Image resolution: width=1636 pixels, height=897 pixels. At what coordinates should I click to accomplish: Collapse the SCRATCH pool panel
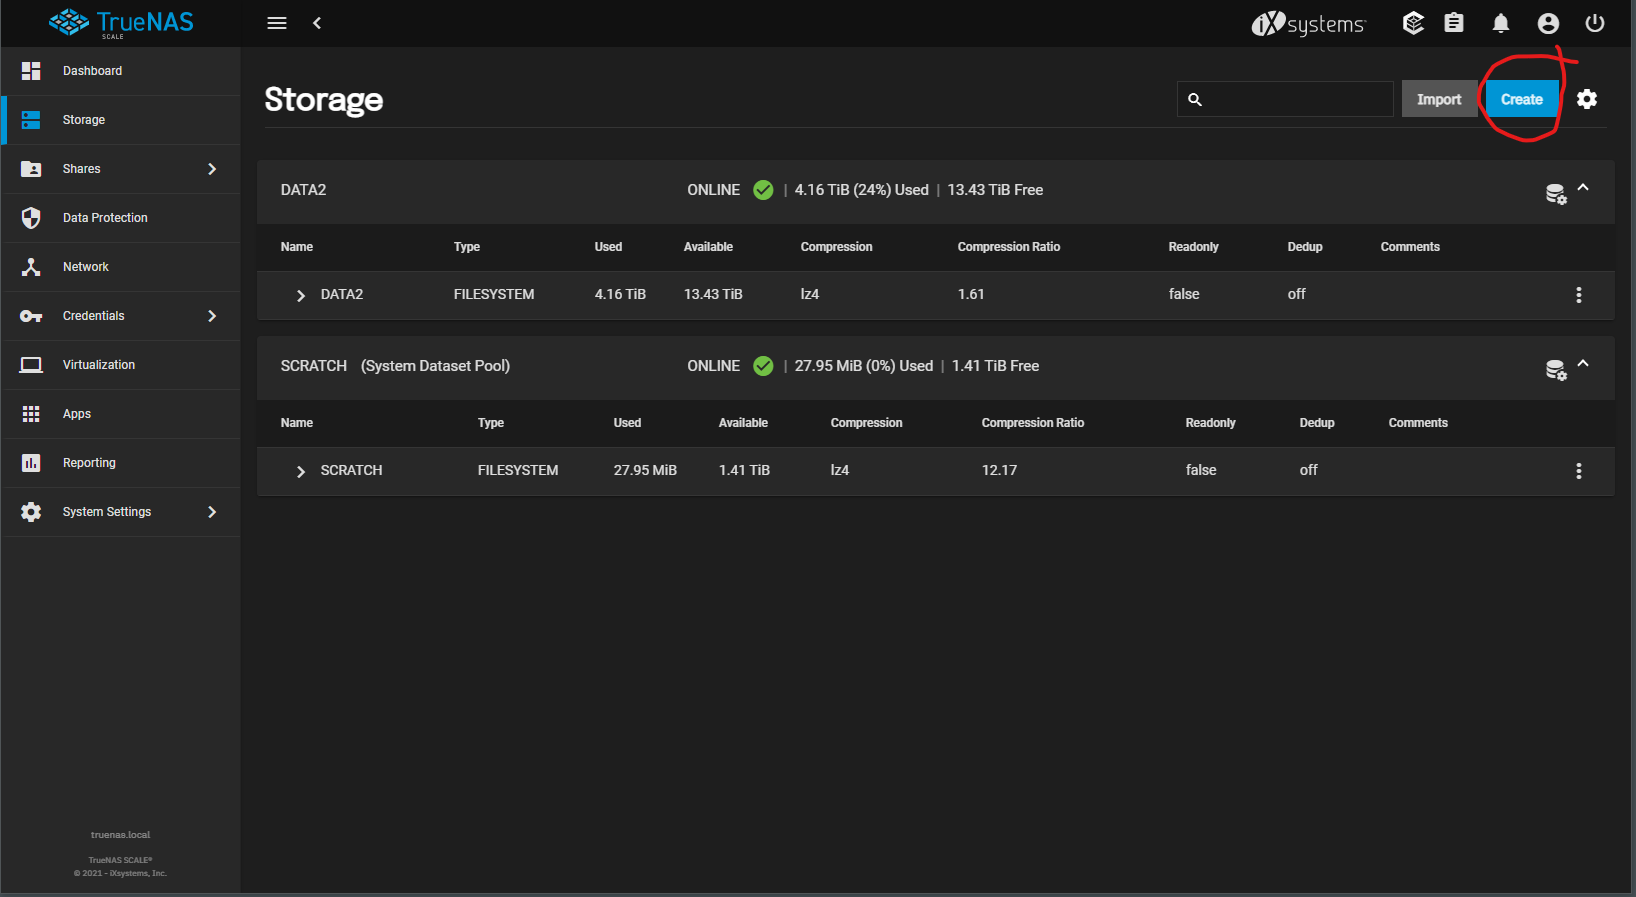[x=1583, y=364]
